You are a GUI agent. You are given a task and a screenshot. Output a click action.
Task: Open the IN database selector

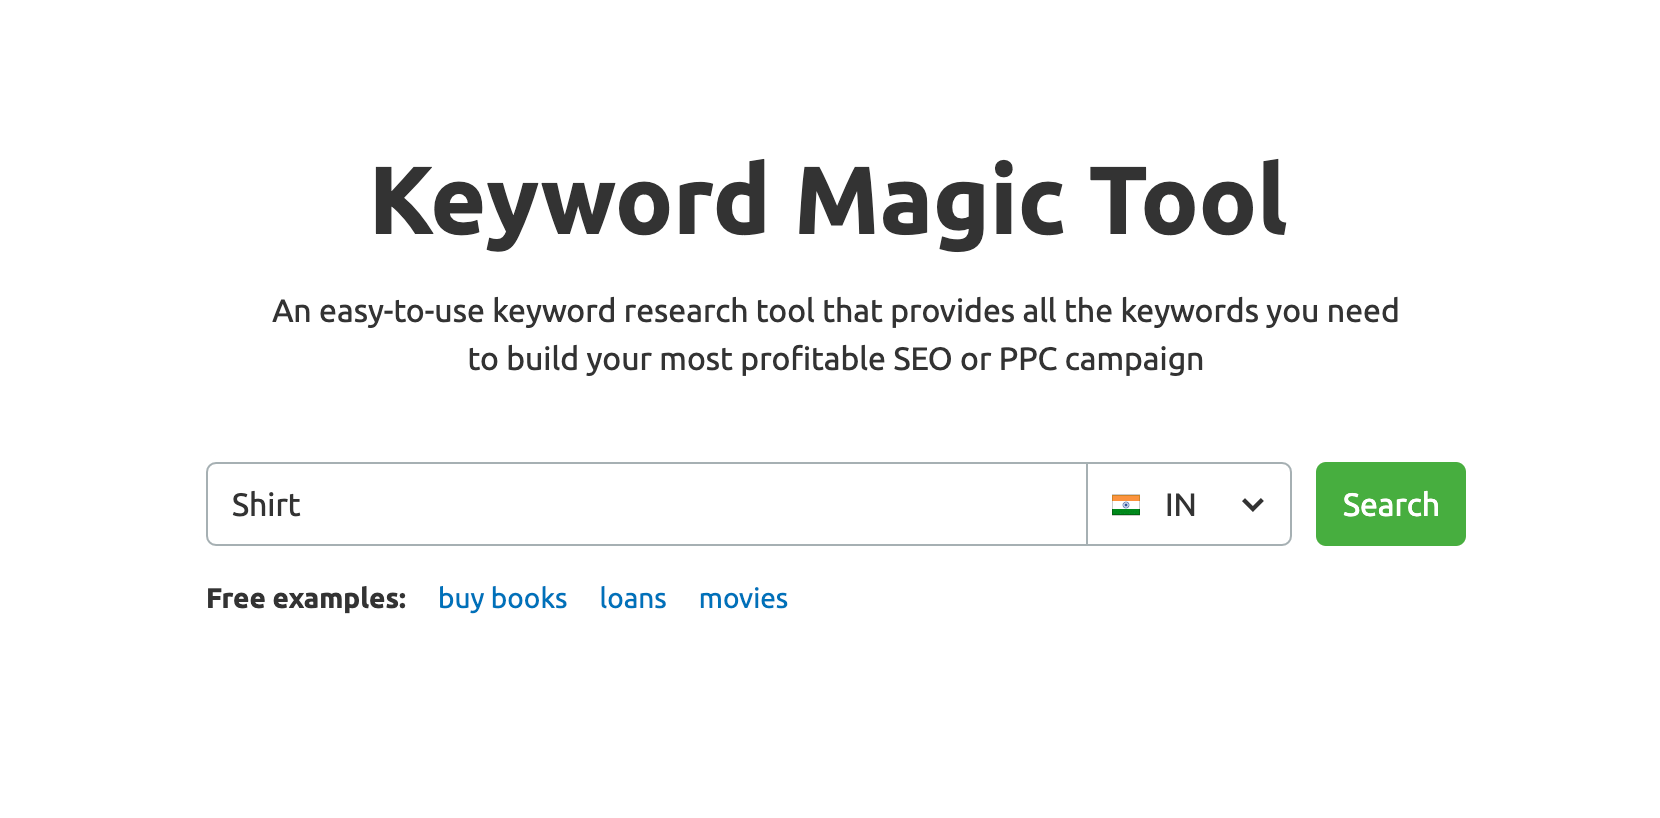(x=1189, y=504)
